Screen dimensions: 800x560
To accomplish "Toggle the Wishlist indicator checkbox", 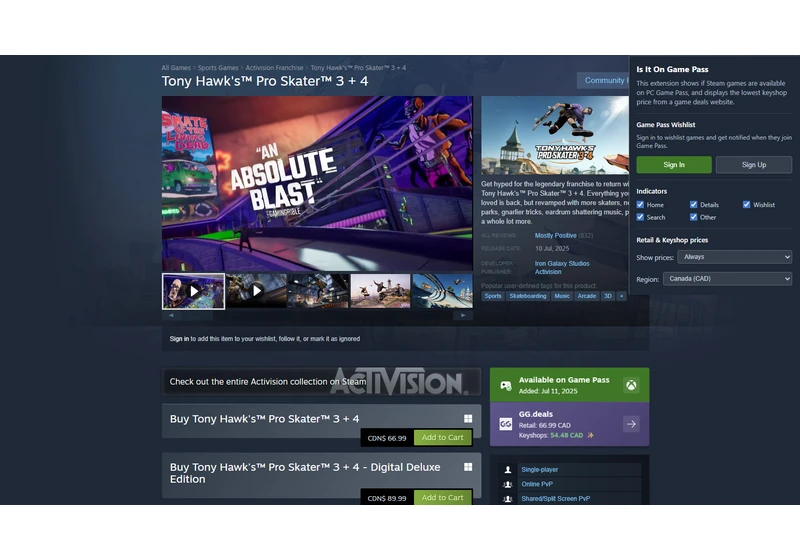I will [746, 205].
